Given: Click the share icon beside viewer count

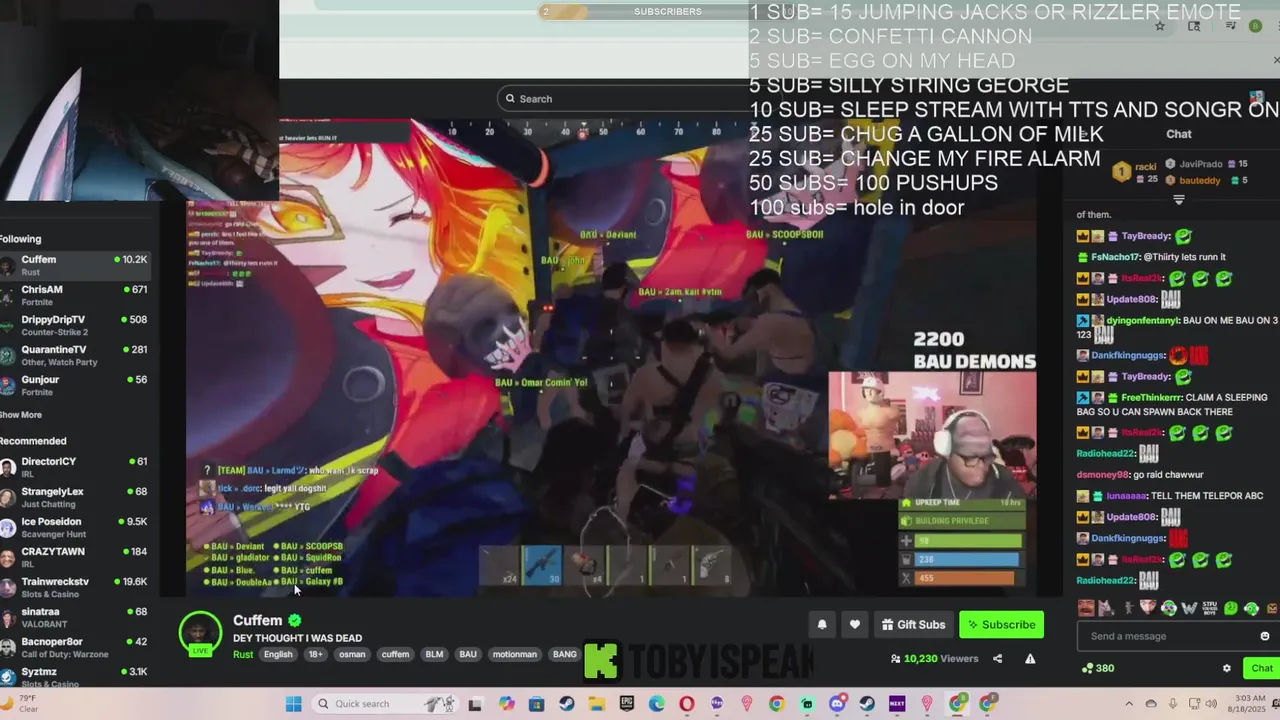Looking at the screenshot, I should 997,658.
